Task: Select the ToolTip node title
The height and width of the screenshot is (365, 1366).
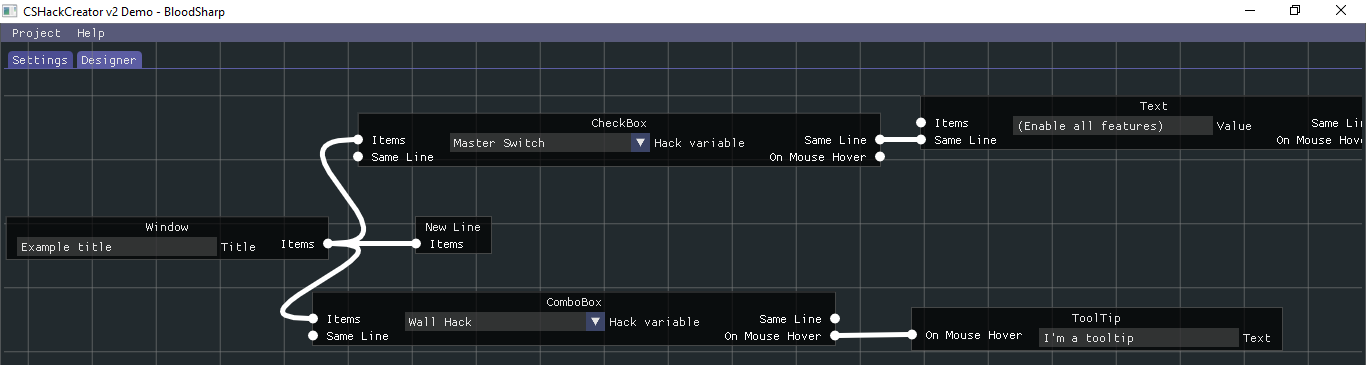Action: click(1097, 318)
